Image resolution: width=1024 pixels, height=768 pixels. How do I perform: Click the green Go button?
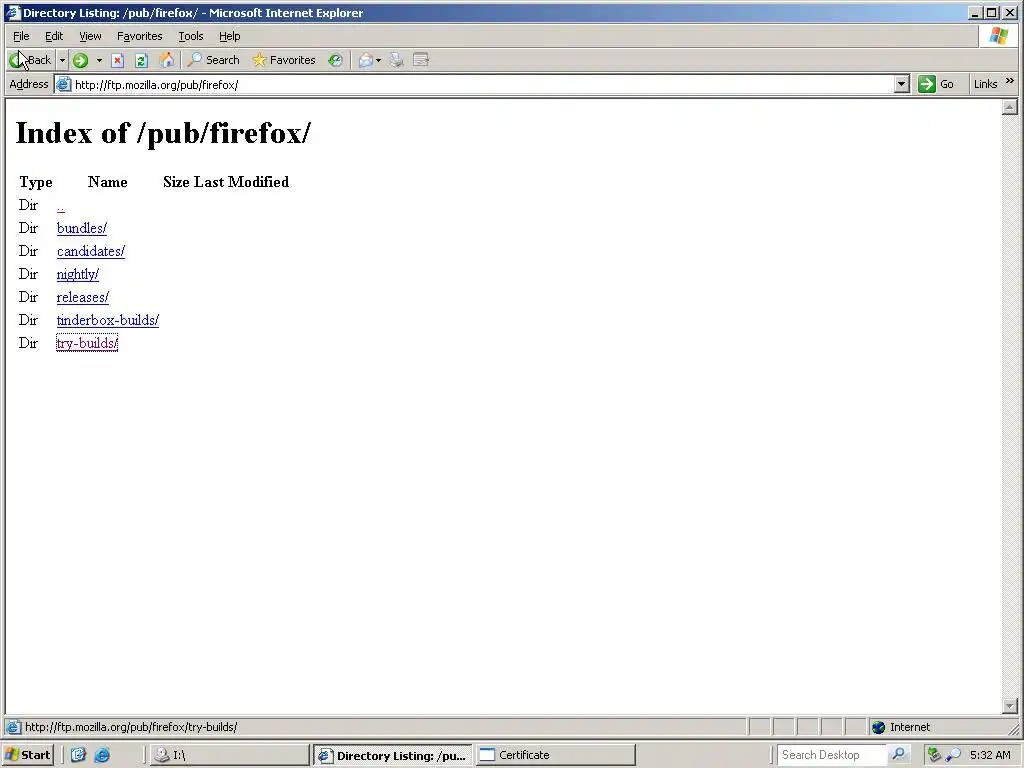[x=936, y=84]
